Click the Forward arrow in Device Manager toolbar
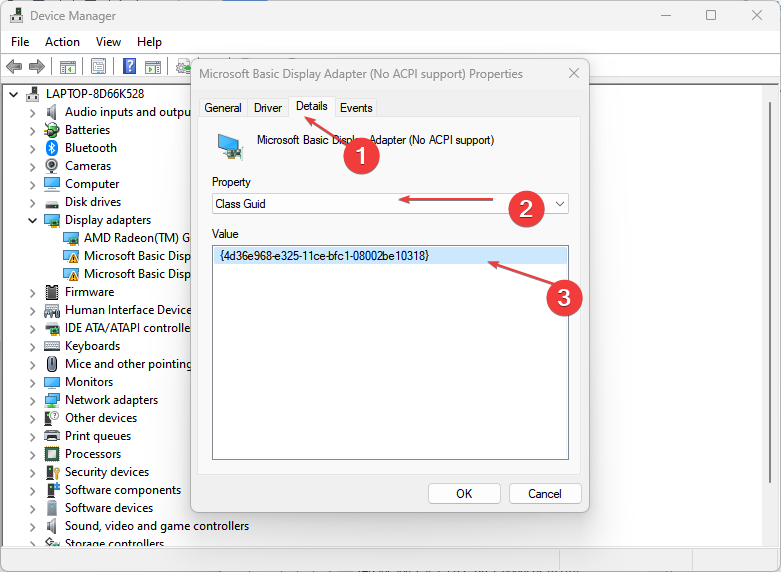Viewport: 781px width, 572px height. pos(37,66)
